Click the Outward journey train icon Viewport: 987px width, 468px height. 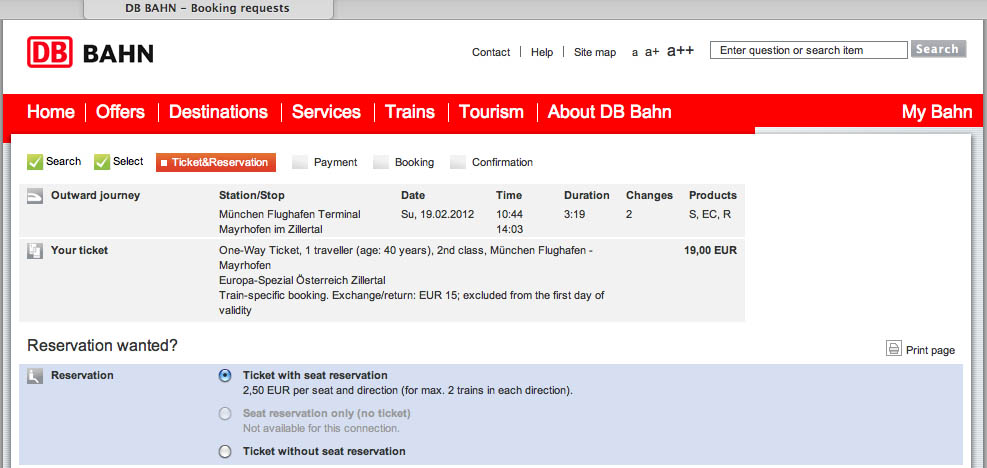pos(35,197)
